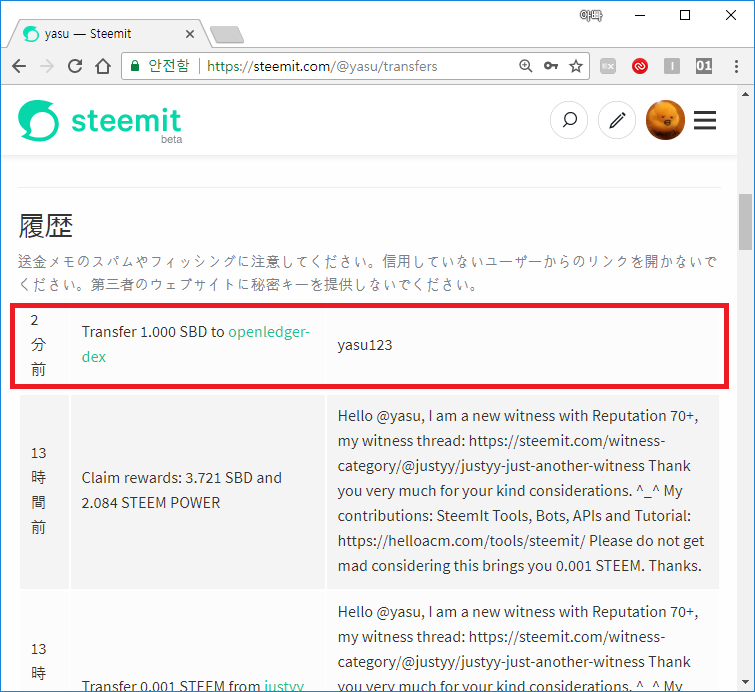Click the Steemit logo
This screenshot has width=755, height=692.
(x=100, y=121)
